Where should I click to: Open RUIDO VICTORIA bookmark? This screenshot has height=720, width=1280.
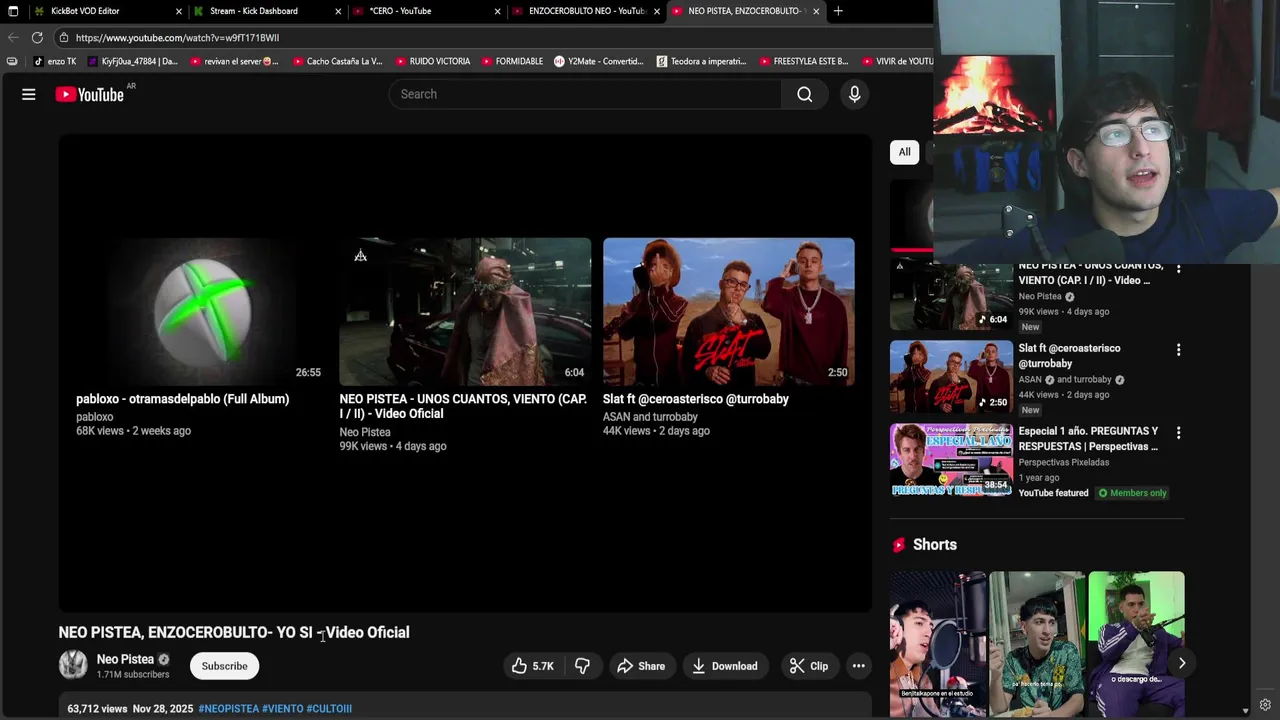tap(432, 61)
